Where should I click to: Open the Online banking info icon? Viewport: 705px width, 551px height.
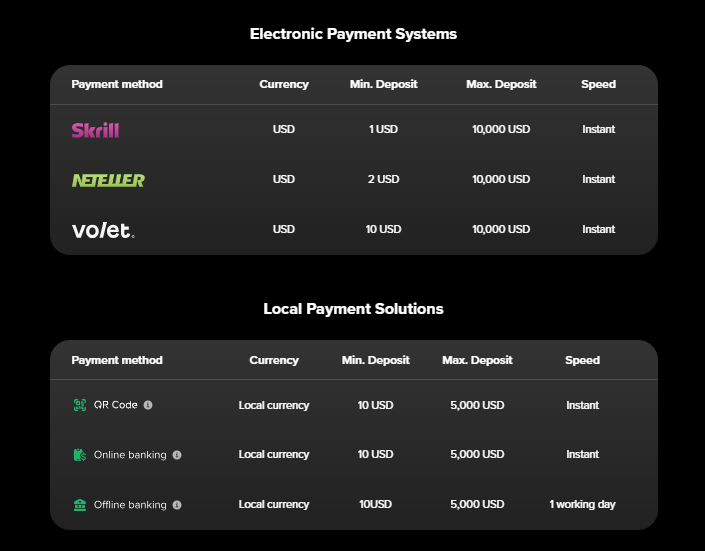tap(177, 455)
